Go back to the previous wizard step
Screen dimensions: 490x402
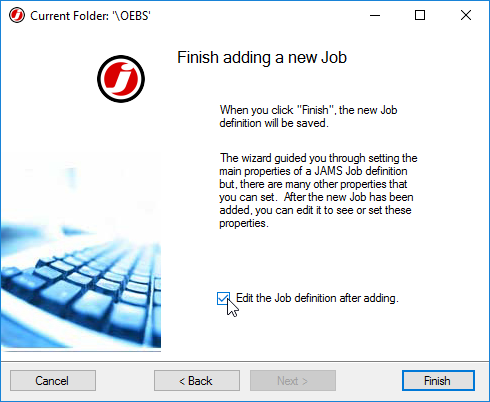(197, 381)
